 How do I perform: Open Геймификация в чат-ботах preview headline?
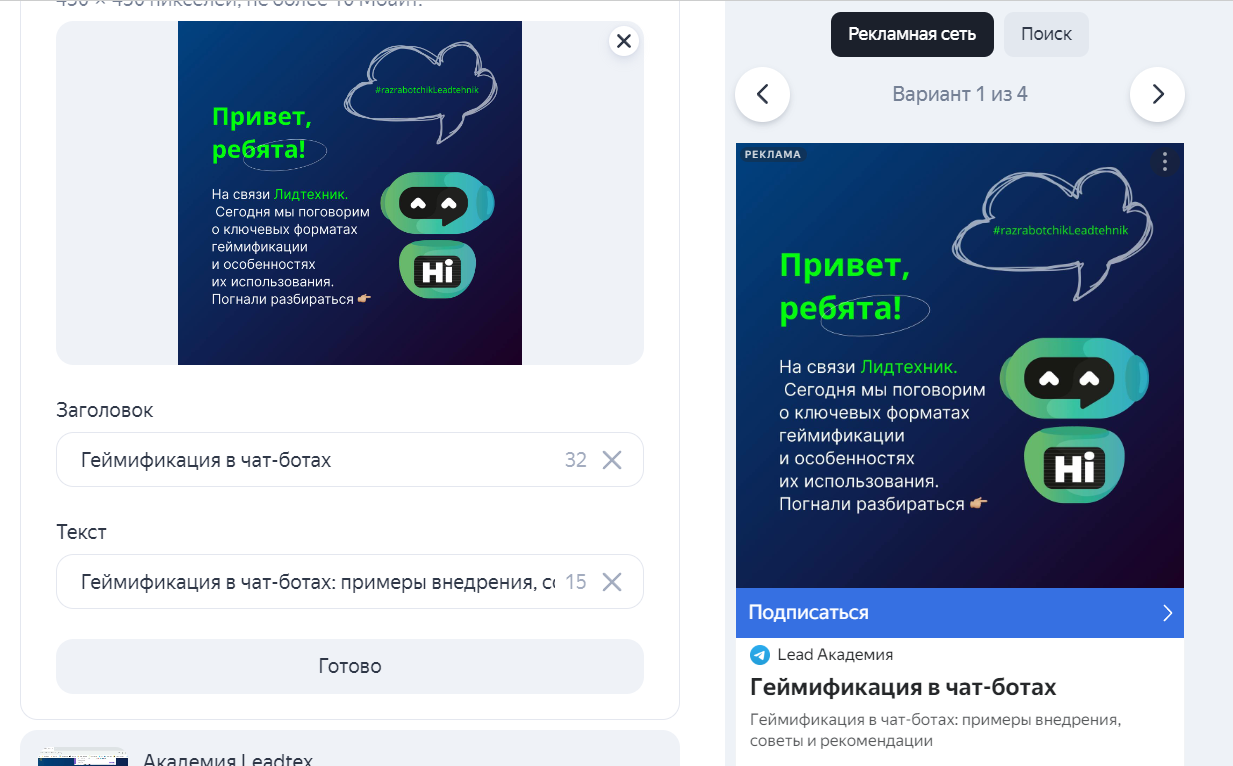(903, 687)
